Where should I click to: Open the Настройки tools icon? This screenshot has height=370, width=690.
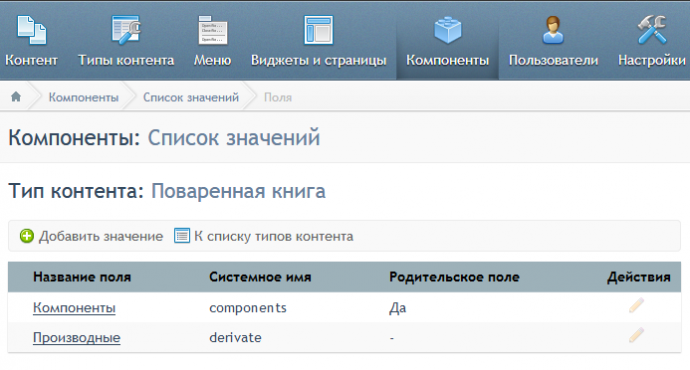coord(652,30)
